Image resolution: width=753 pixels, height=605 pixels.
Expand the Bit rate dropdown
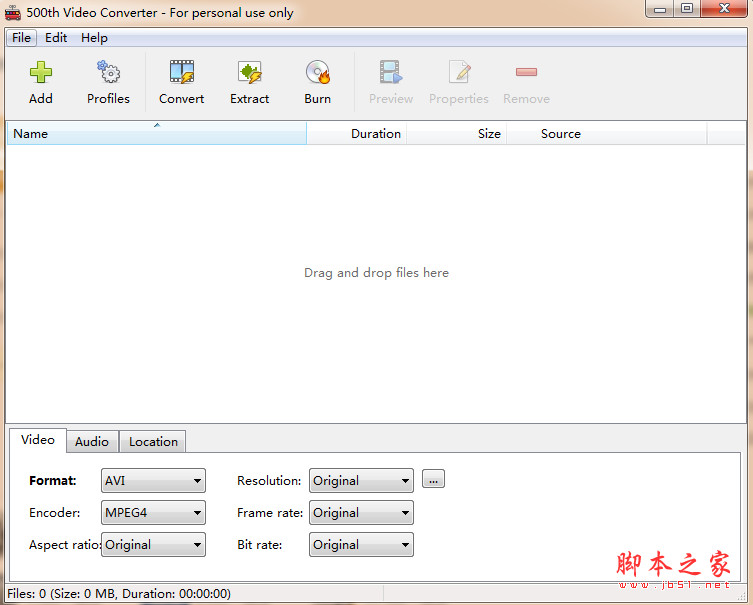(x=361, y=544)
